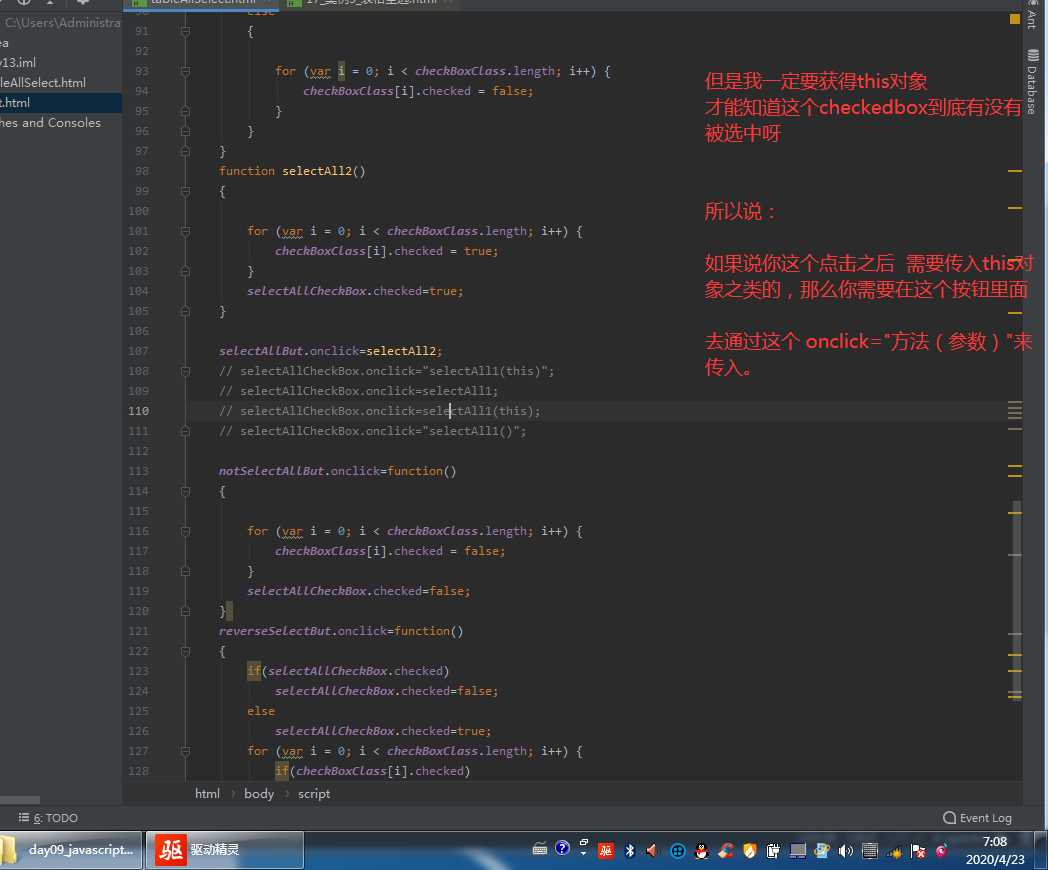1048x870 pixels.
Task: Collapse the function body at line 114
Action: coord(186,492)
